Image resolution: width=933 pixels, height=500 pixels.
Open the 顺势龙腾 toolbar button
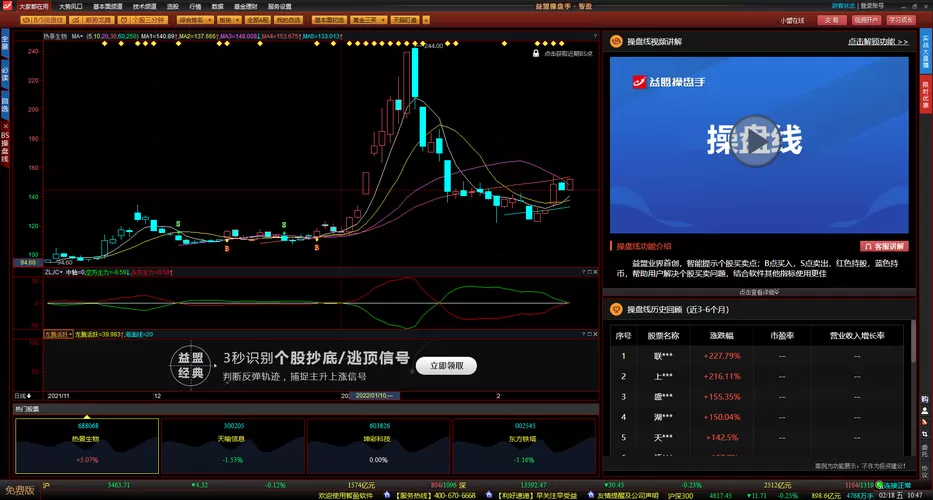91,20
